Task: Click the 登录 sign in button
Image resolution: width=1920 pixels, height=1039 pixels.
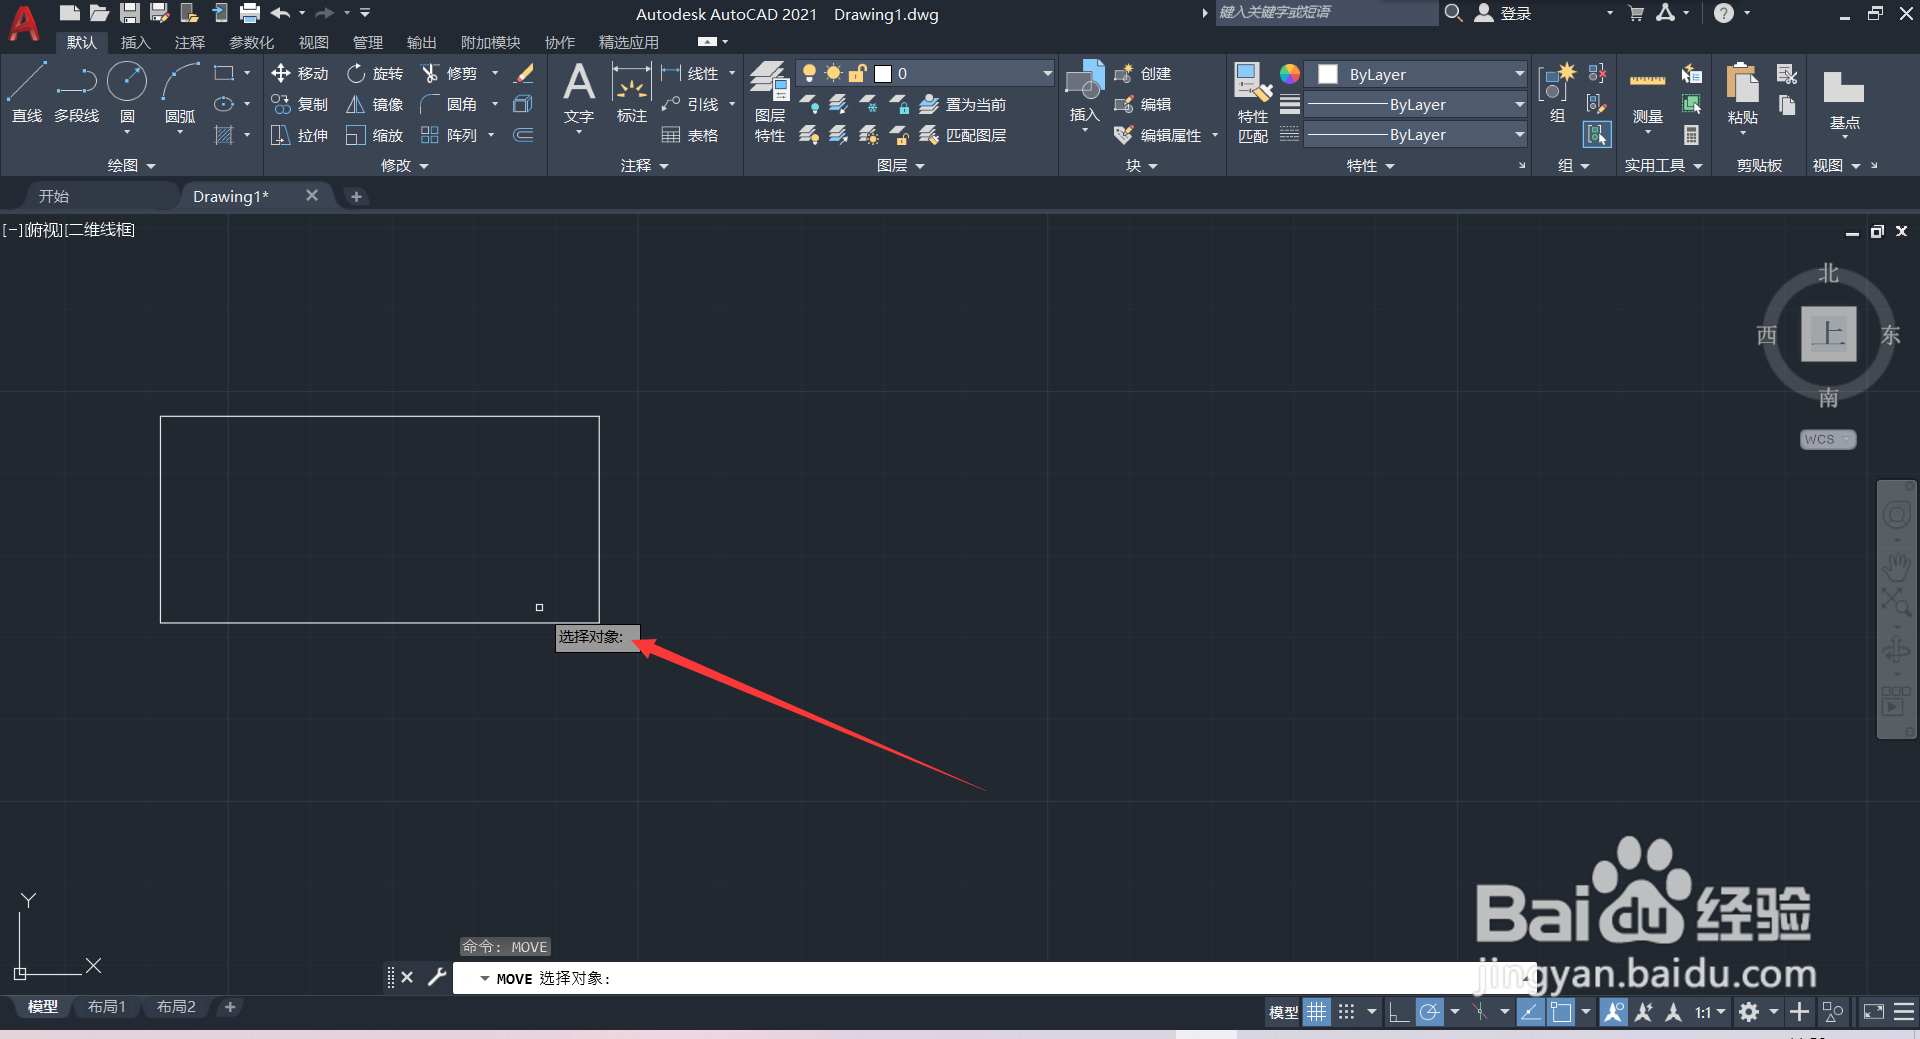Action: pos(1503,13)
